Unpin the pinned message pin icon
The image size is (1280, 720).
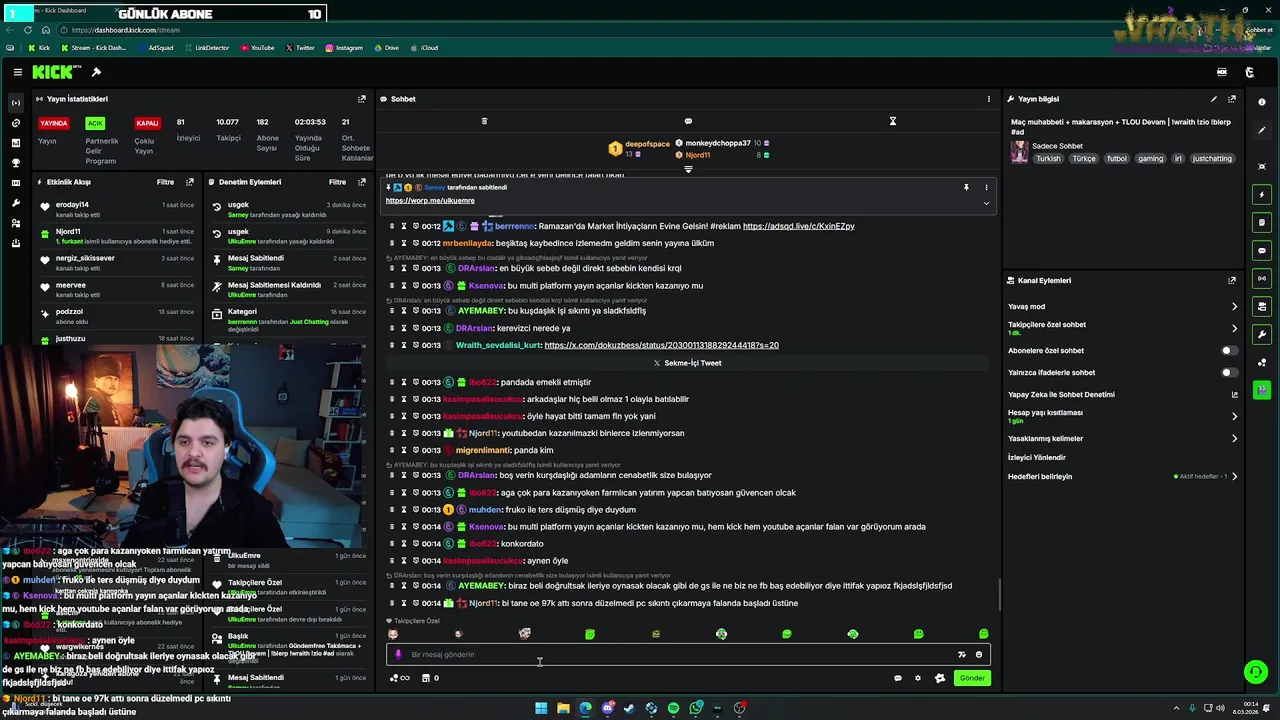point(966,187)
